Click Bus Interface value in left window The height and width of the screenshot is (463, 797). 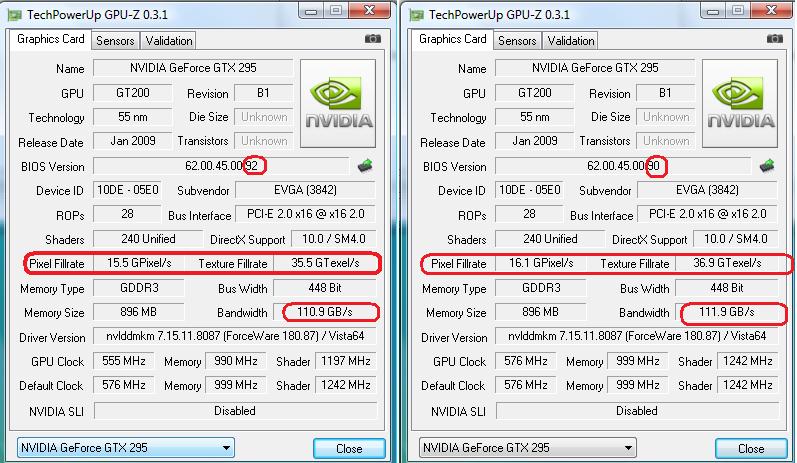(306, 214)
